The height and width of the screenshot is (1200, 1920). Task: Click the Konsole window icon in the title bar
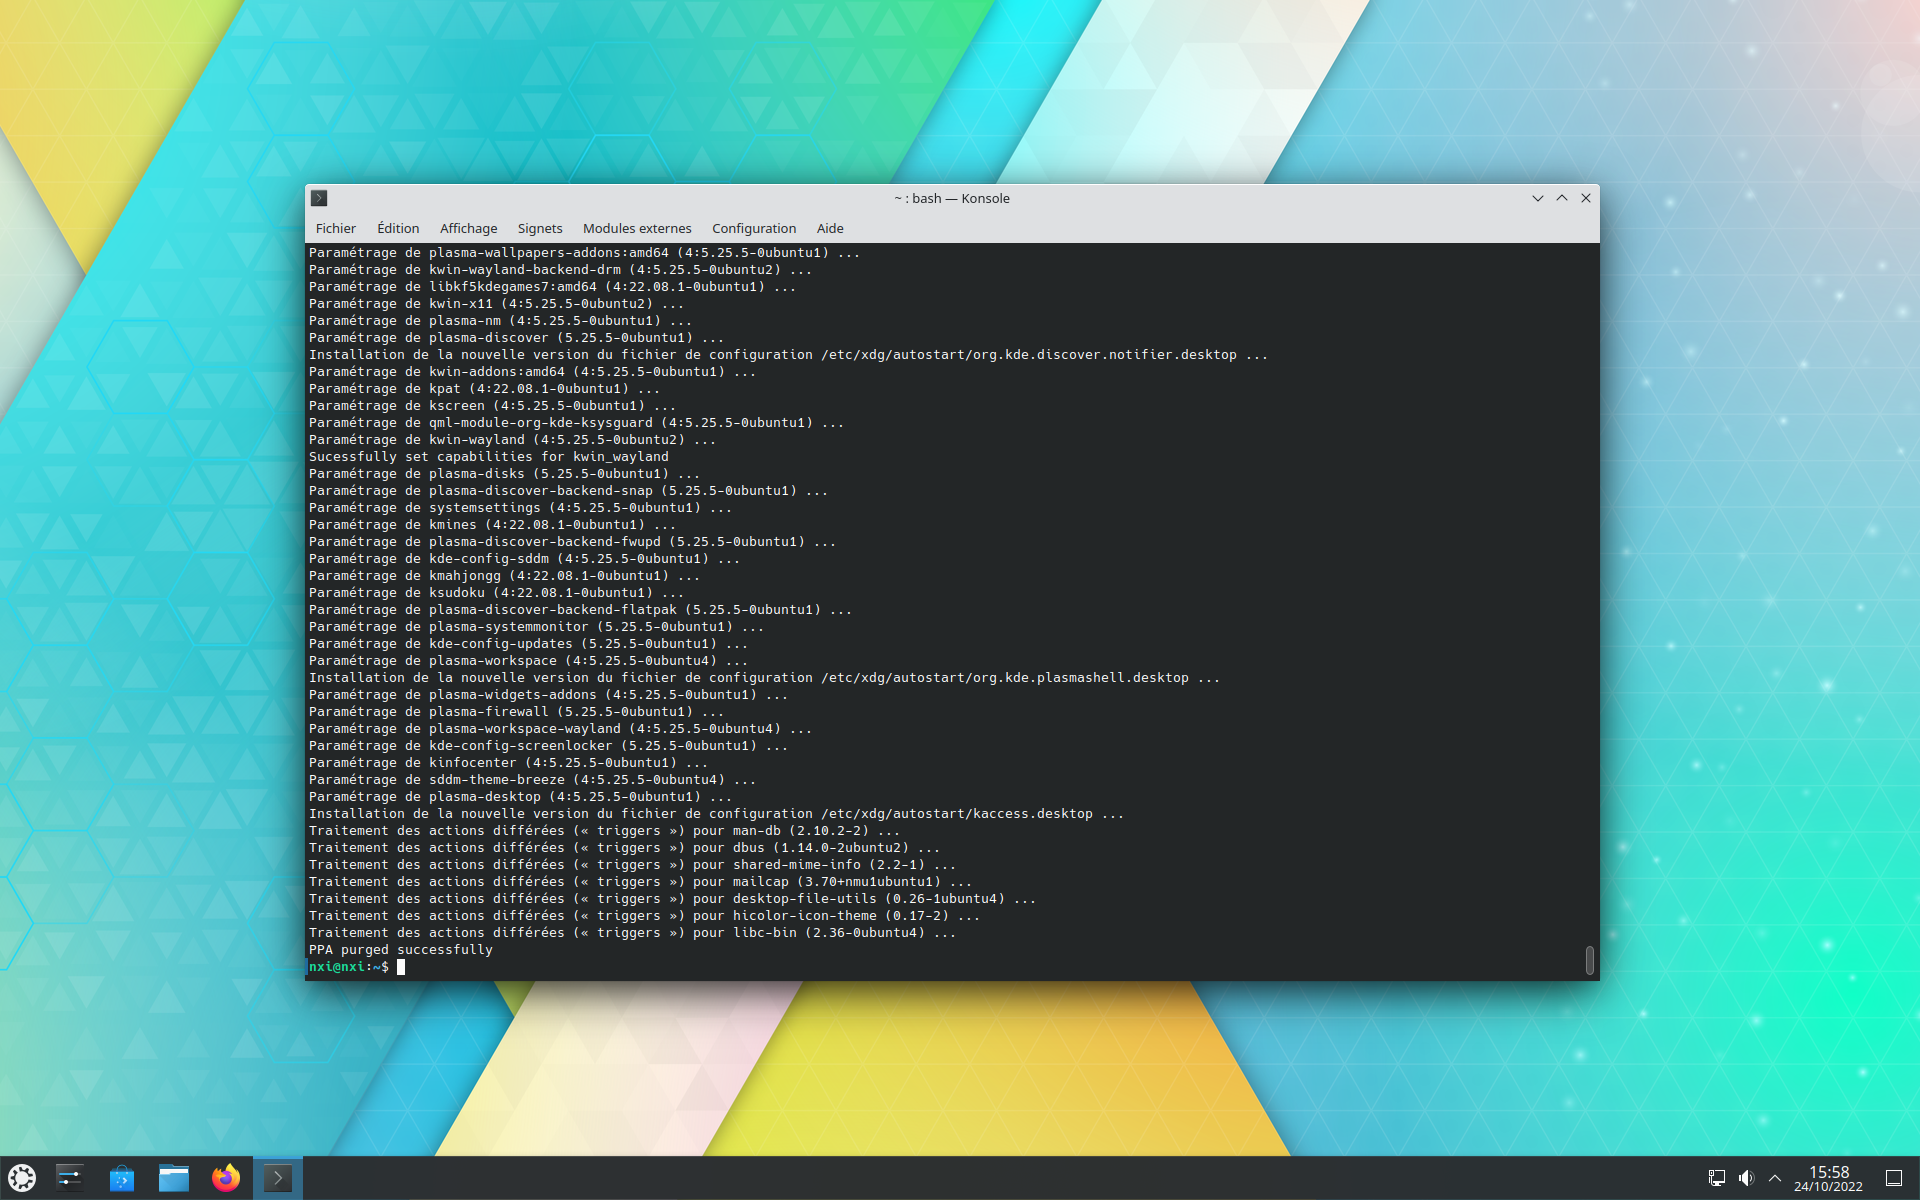pos(319,198)
